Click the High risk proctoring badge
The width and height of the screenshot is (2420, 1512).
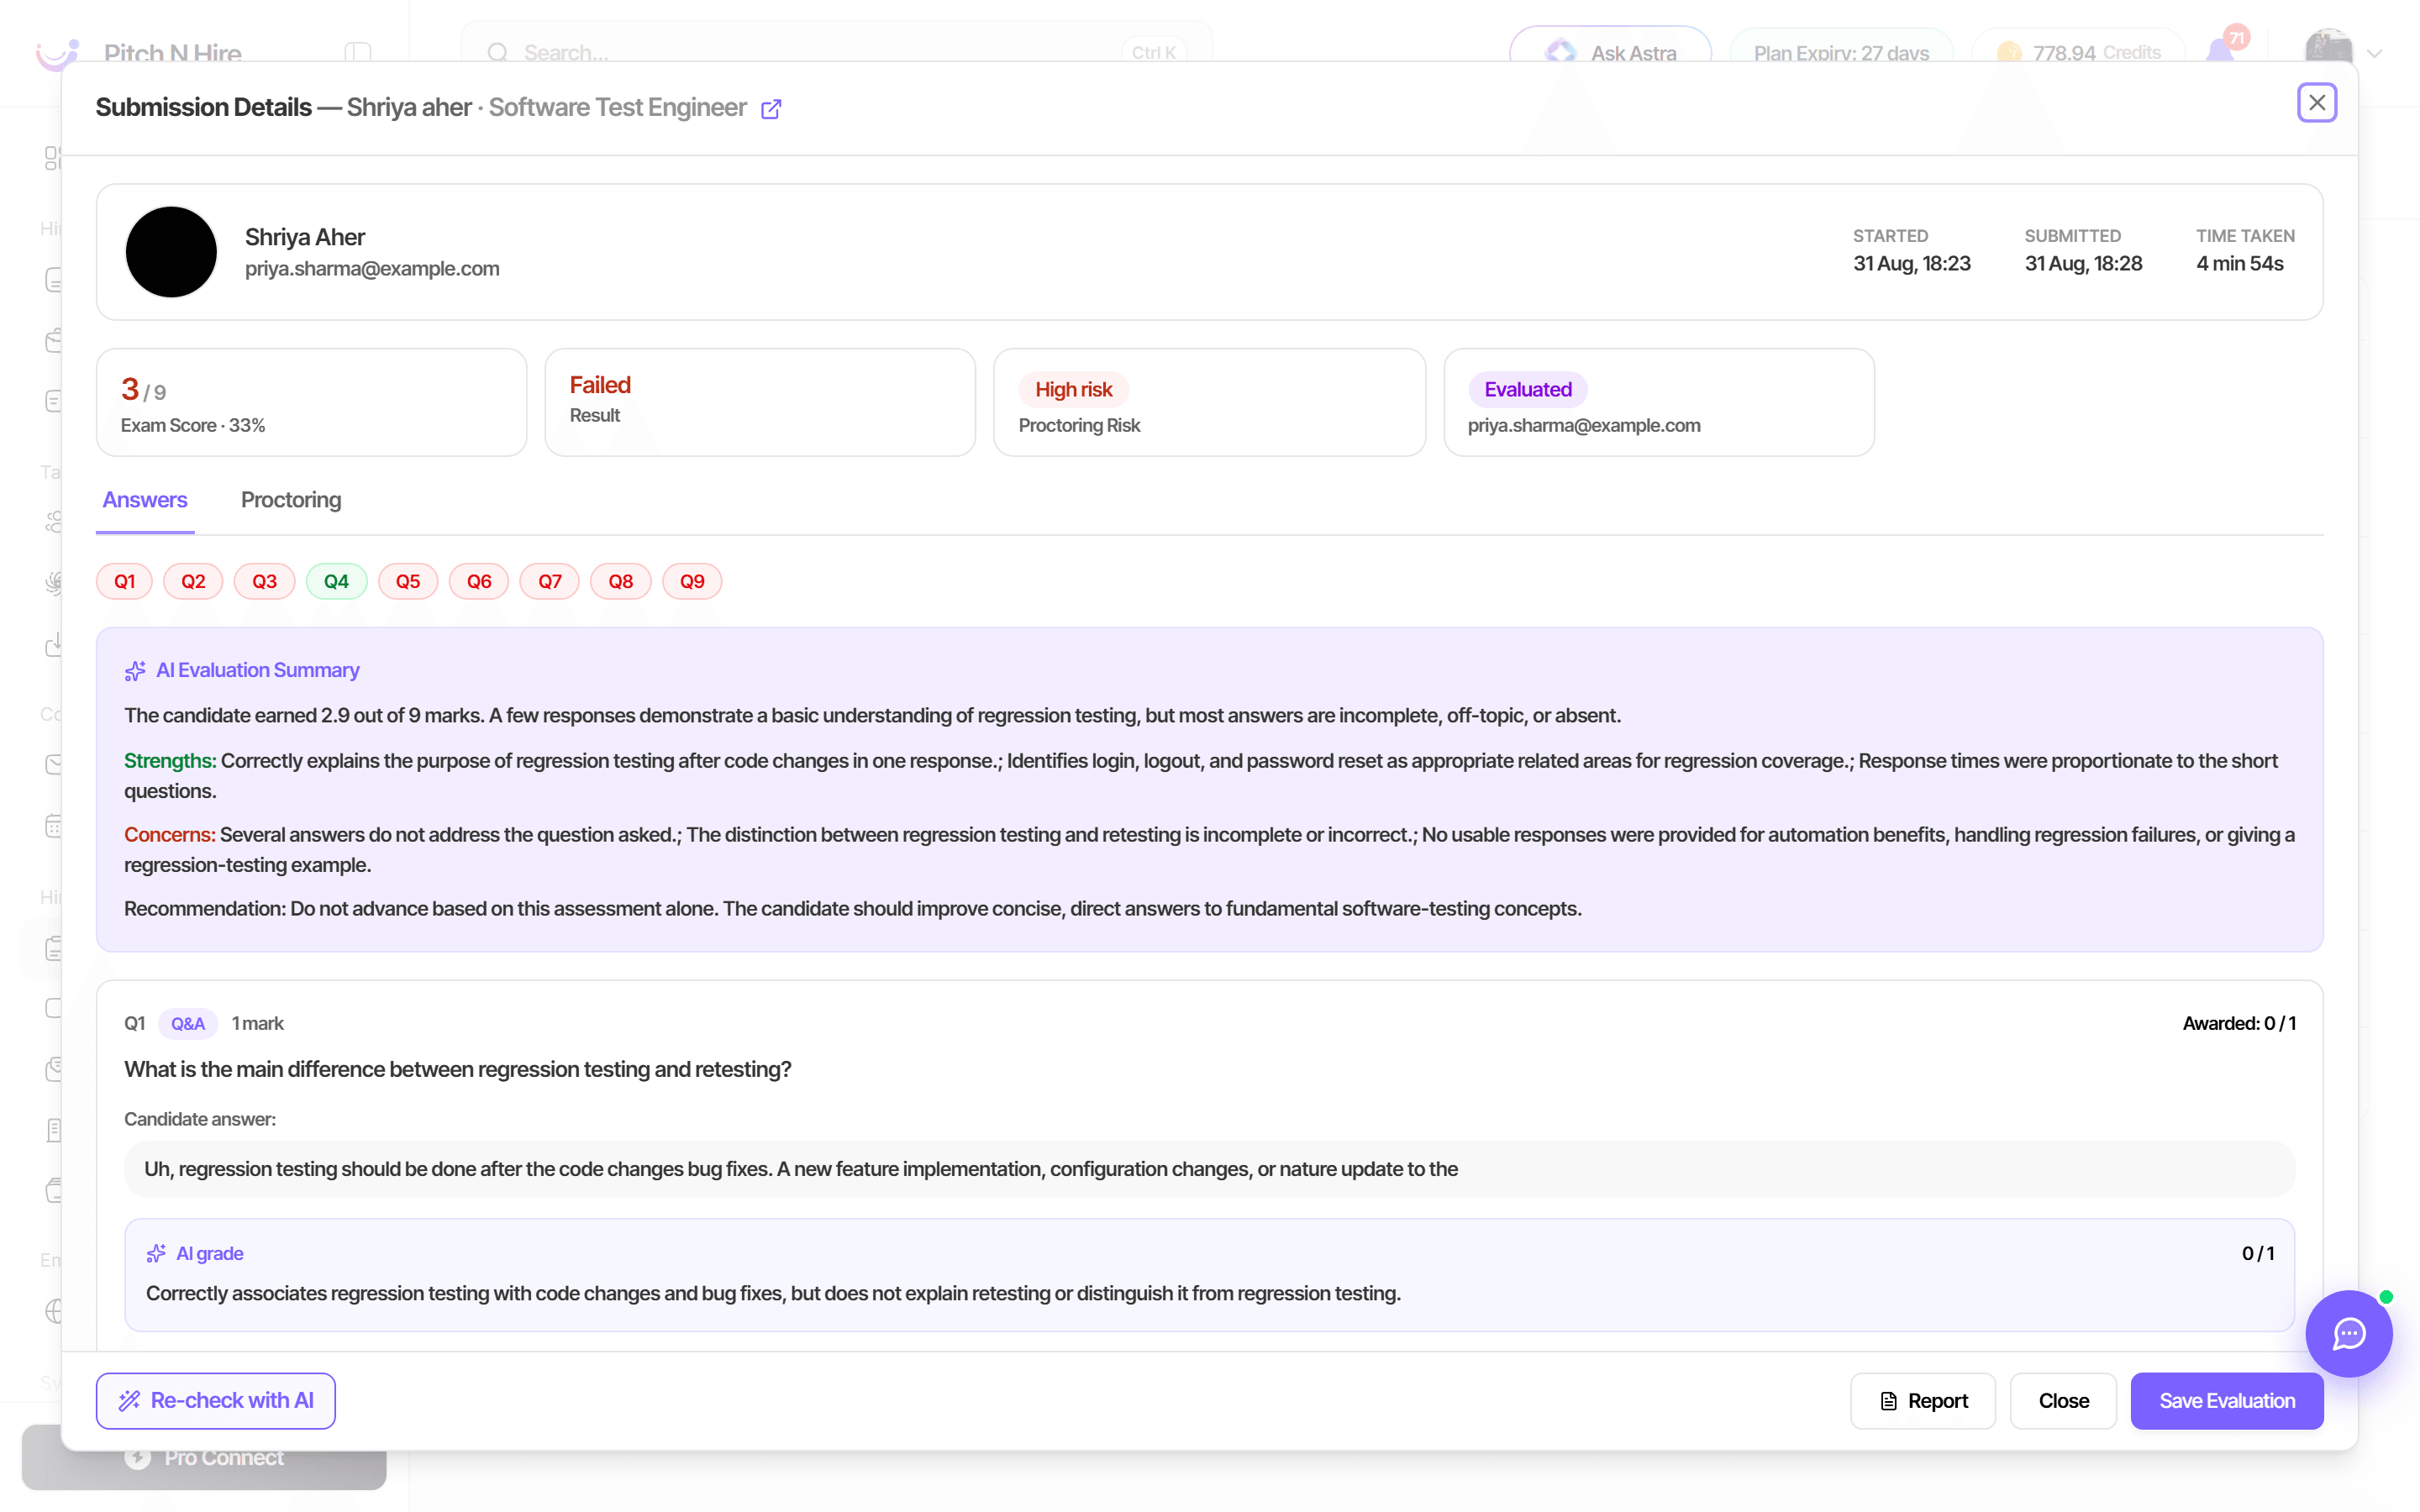tap(1073, 389)
